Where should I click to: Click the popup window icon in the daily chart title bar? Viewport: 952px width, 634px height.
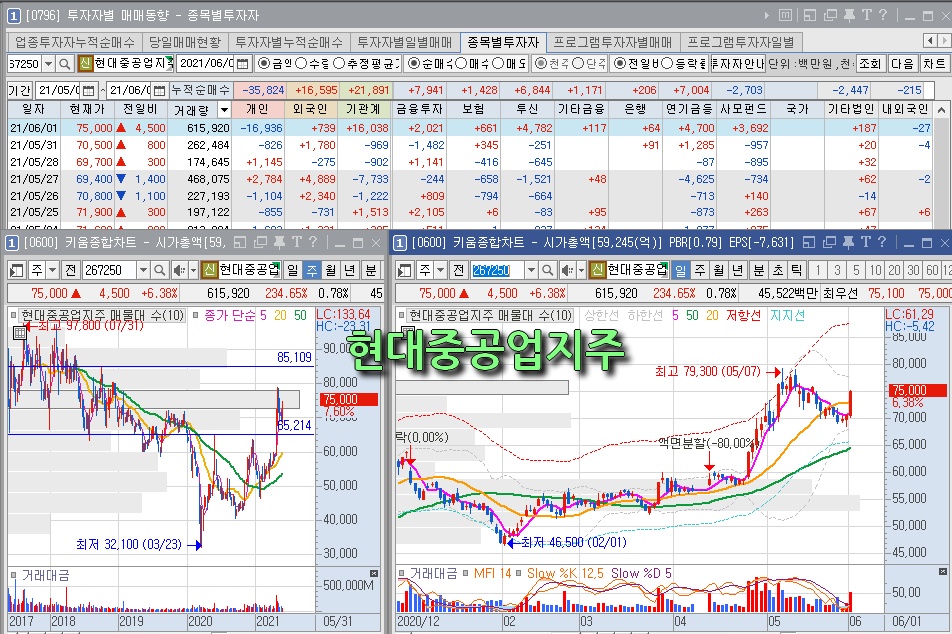[x=829, y=243]
